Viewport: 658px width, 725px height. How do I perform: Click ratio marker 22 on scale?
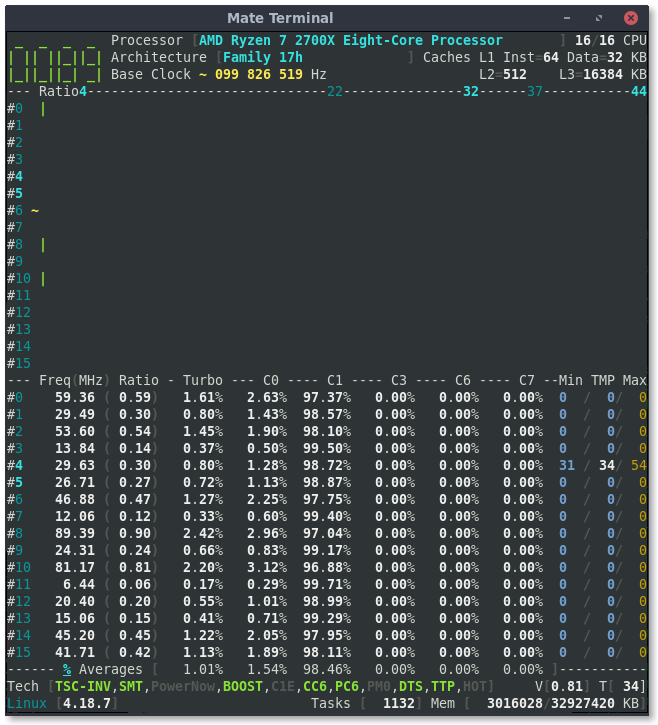point(335,92)
